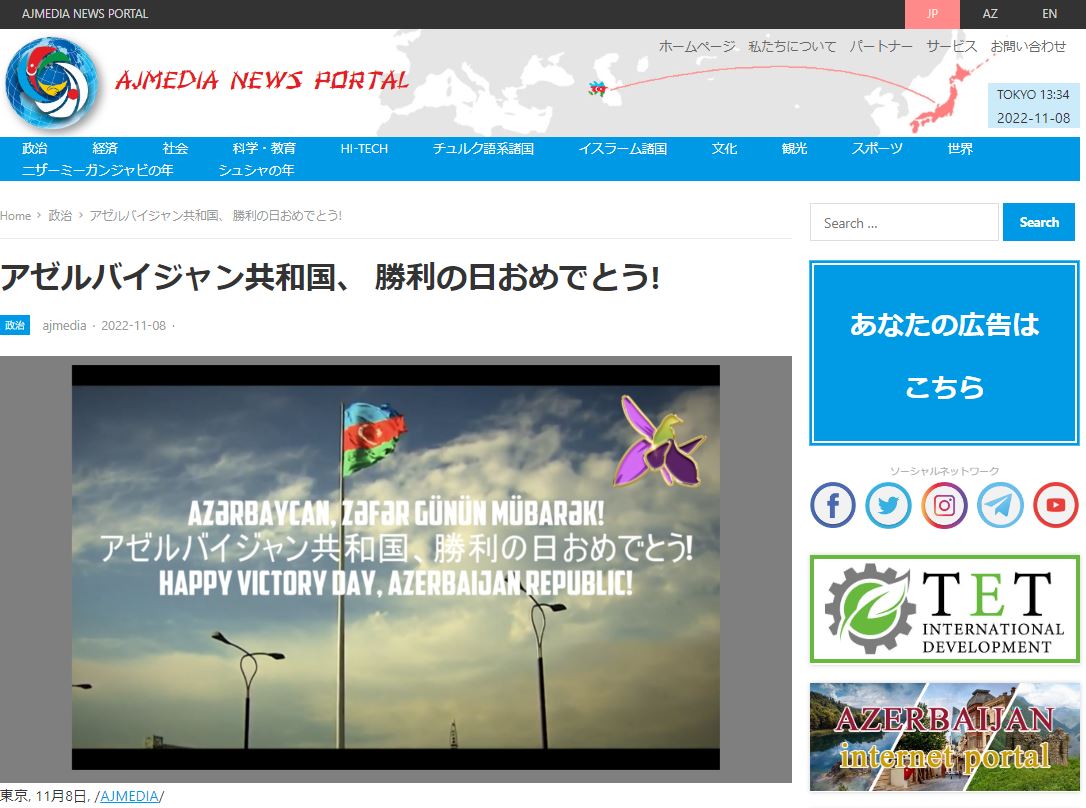The image size is (1086, 808).
Task: Go to Home breadcrumb
Action: pos(15,215)
